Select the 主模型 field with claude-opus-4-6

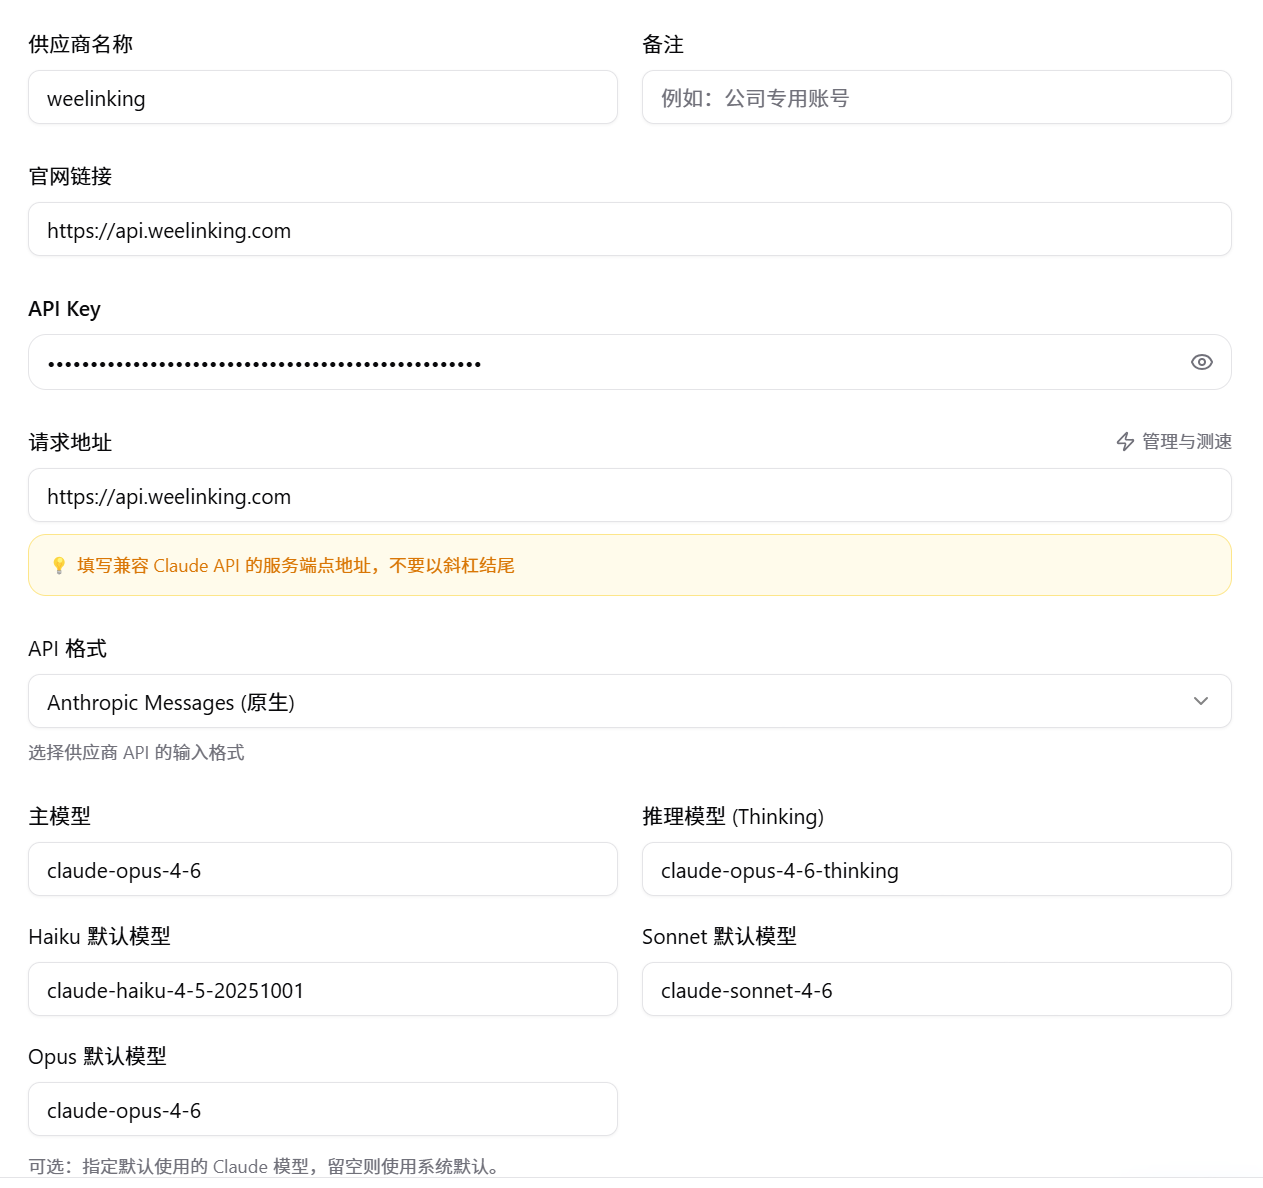click(x=322, y=869)
